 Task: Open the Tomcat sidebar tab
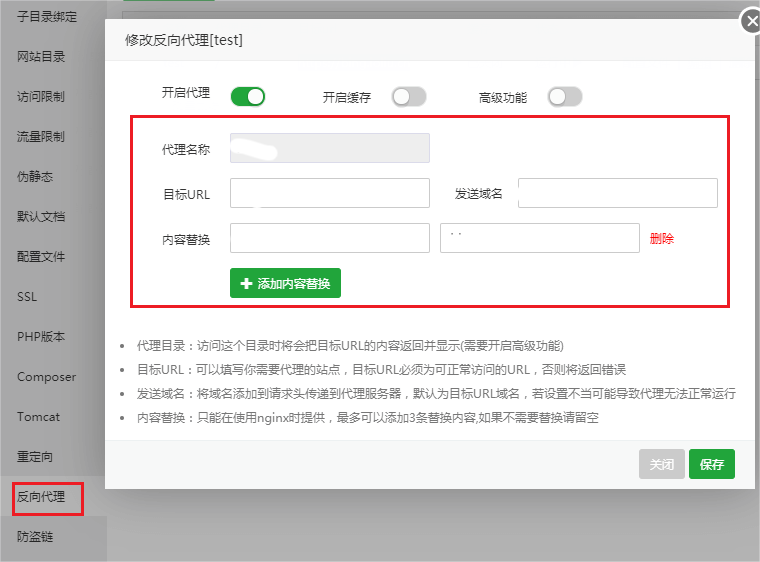coord(38,417)
